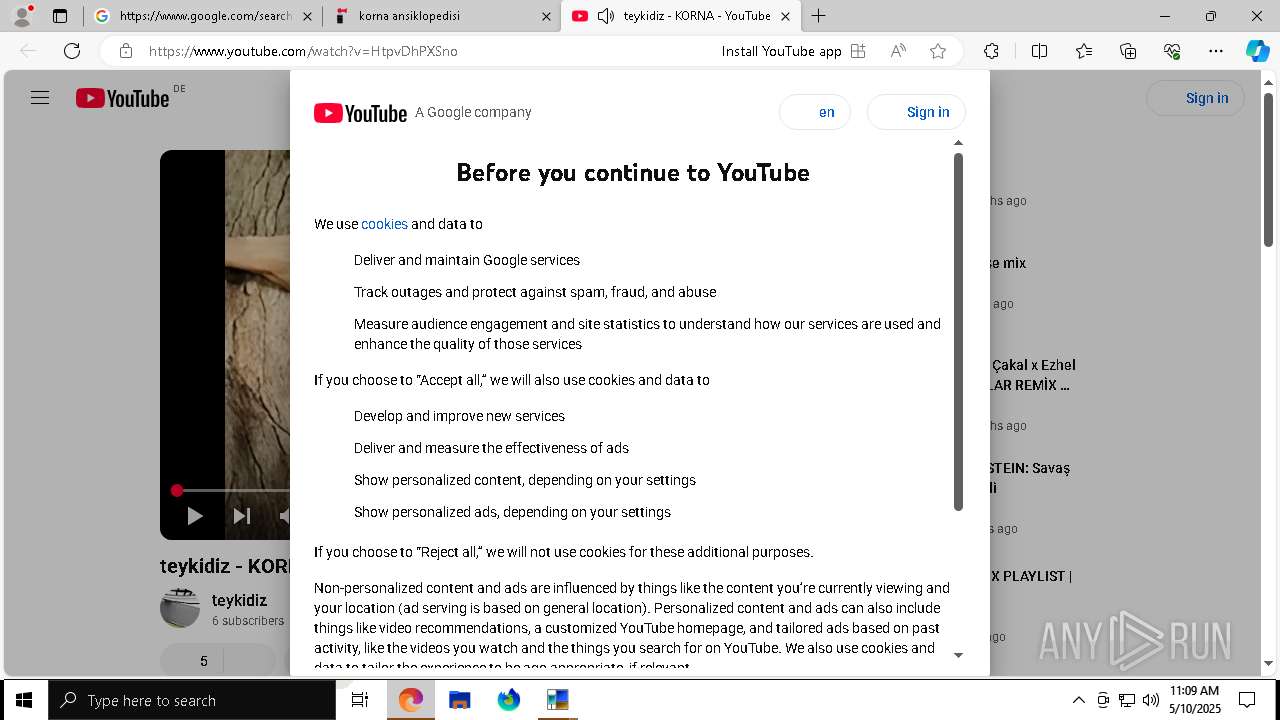
Task: Open the browser profile icon
Action: click(22, 16)
